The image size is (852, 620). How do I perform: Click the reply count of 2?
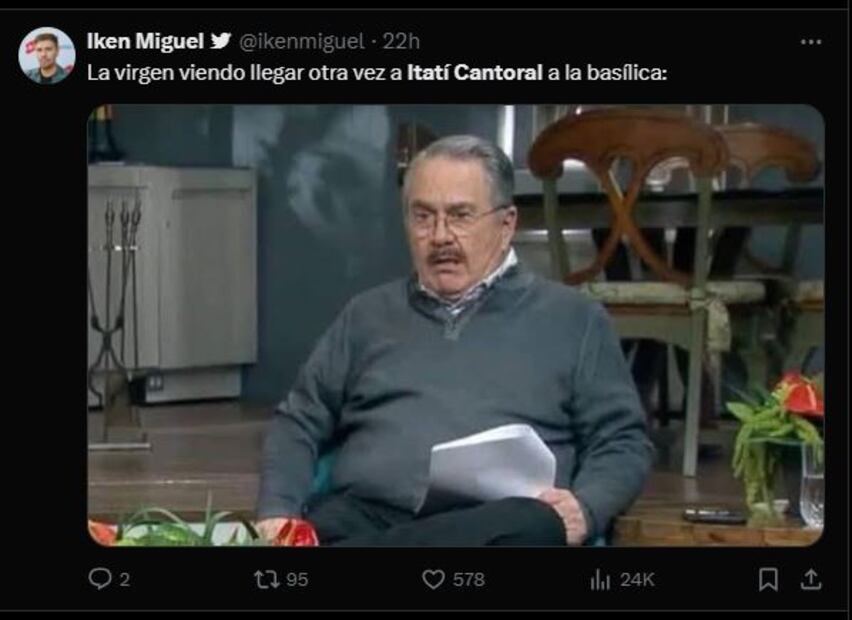pyautogui.click(x=124, y=580)
